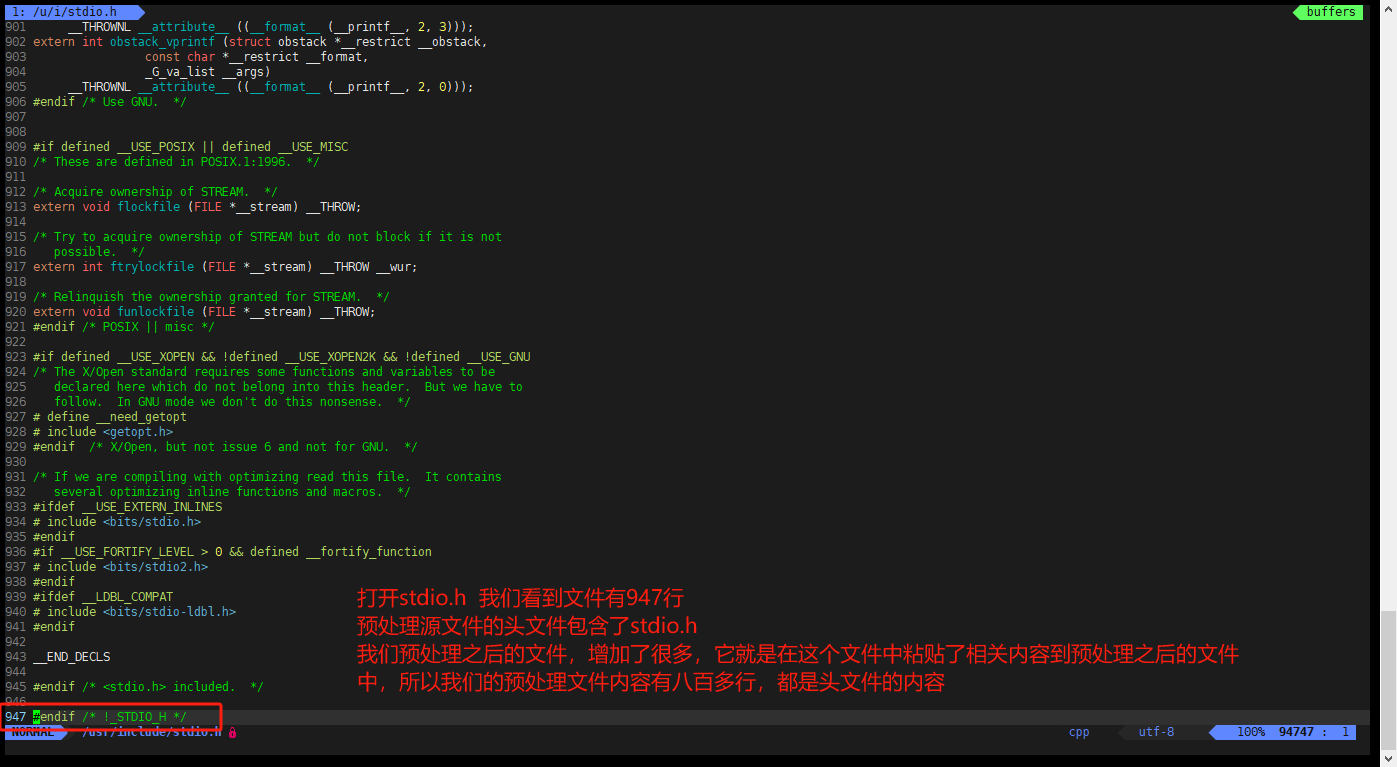Click the read-only lock icon in the statusline
The image size is (1397, 767).
[232, 732]
